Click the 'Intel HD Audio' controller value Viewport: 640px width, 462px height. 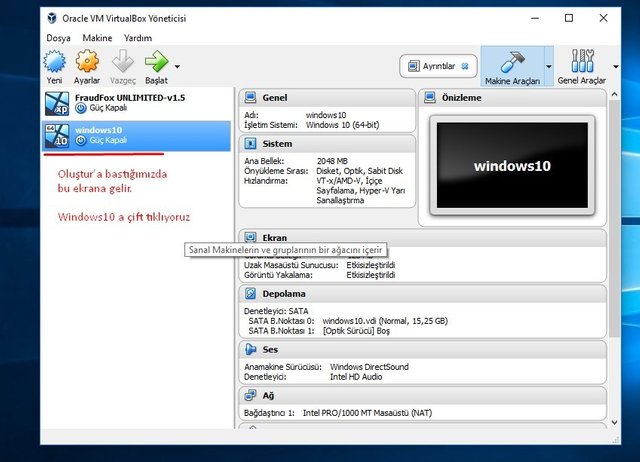(356, 377)
